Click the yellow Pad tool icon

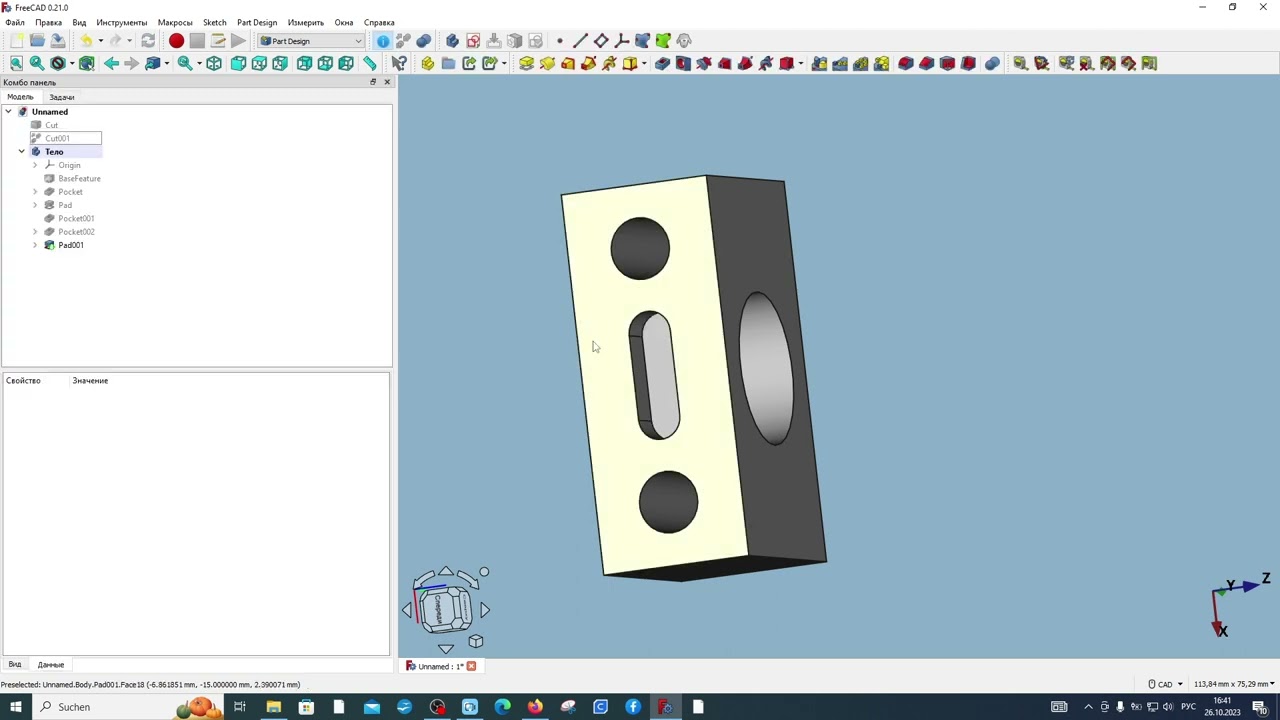527,64
